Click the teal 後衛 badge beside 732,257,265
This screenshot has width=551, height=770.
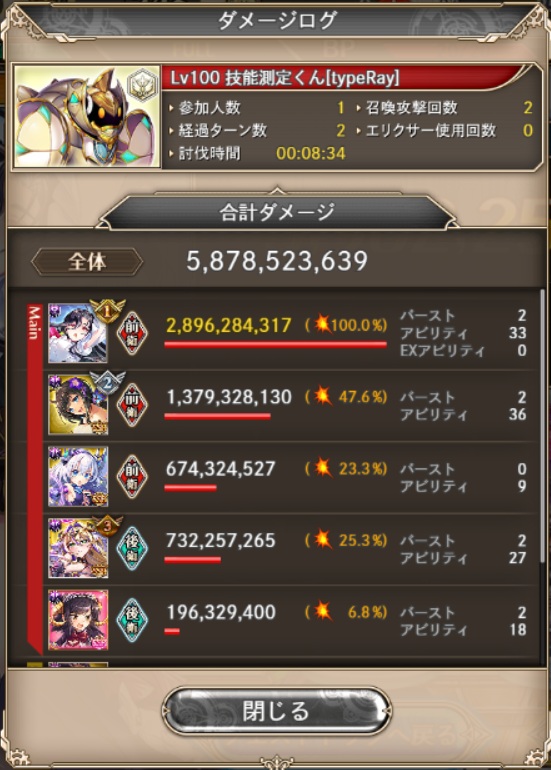132,548
